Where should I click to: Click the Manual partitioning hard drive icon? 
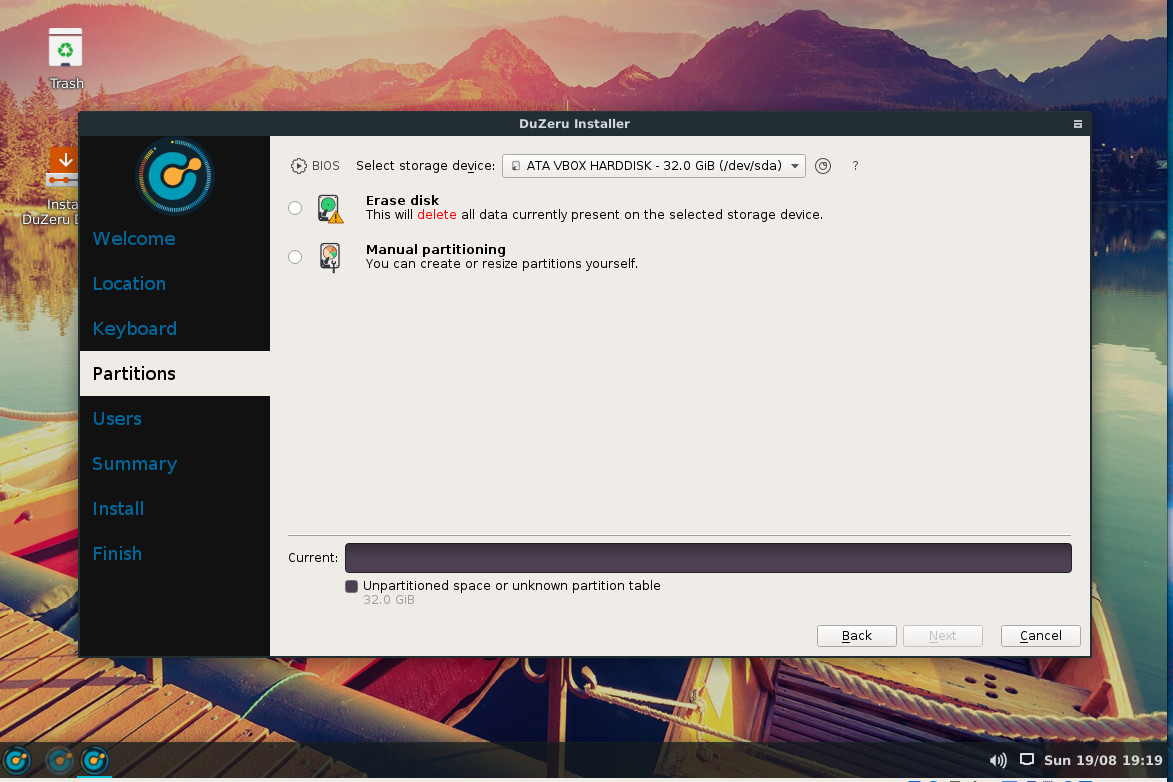point(330,257)
